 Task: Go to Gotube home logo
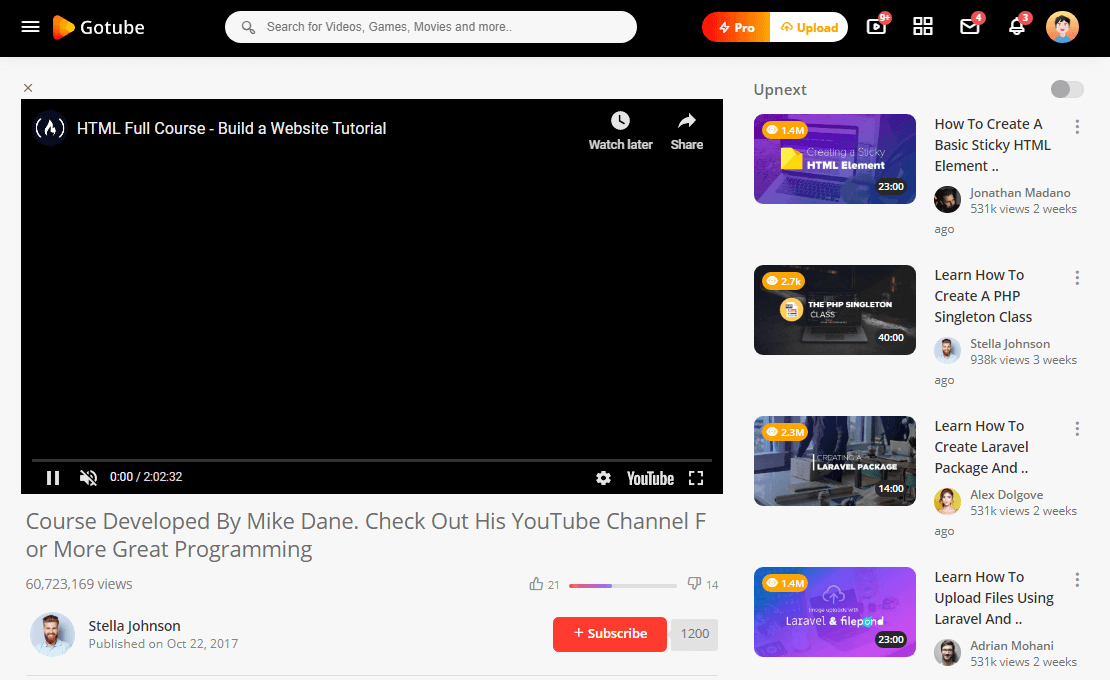pyautogui.click(x=98, y=27)
